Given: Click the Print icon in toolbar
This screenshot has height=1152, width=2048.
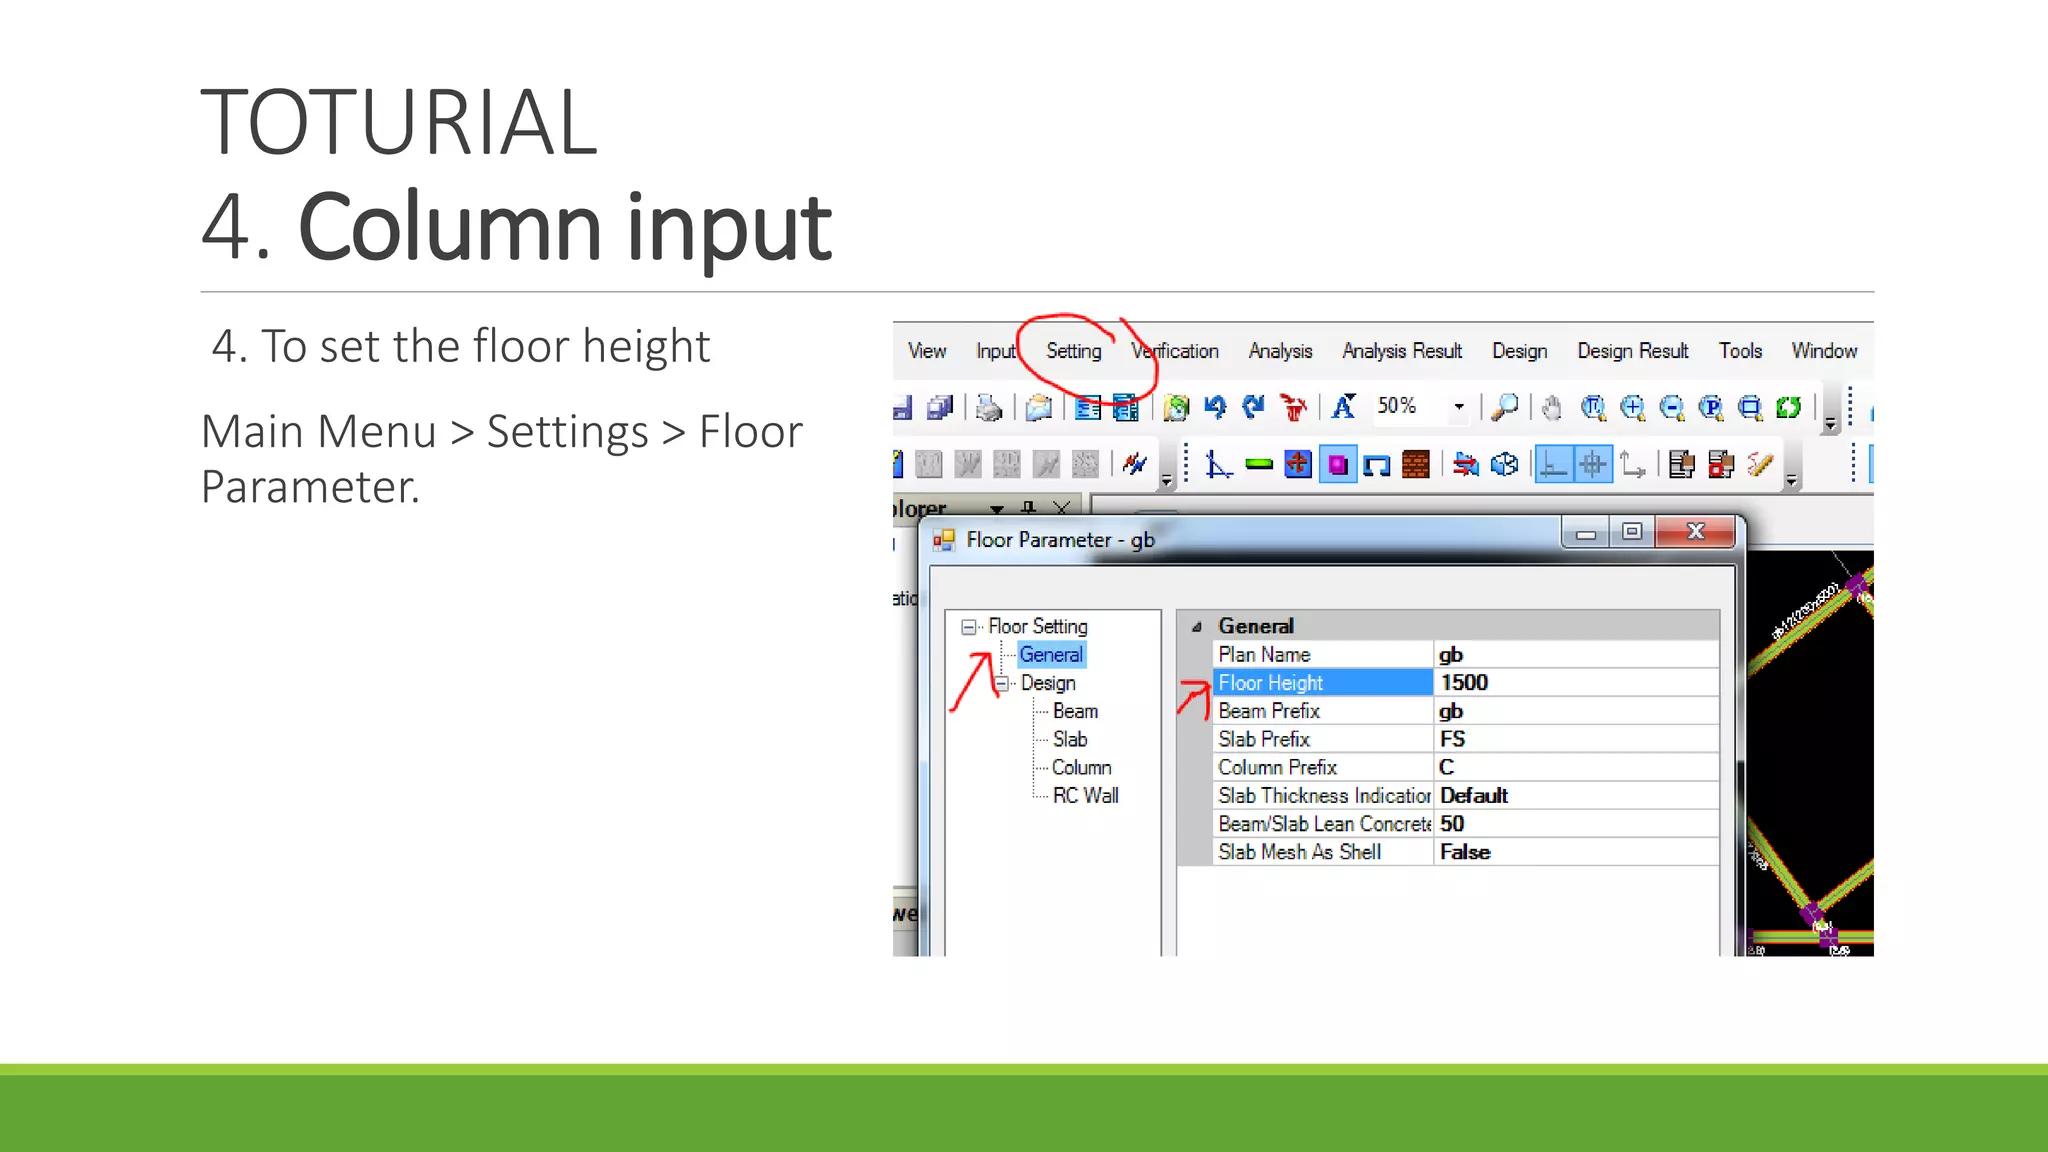Looking at the screenshot, I should point(988,407).
